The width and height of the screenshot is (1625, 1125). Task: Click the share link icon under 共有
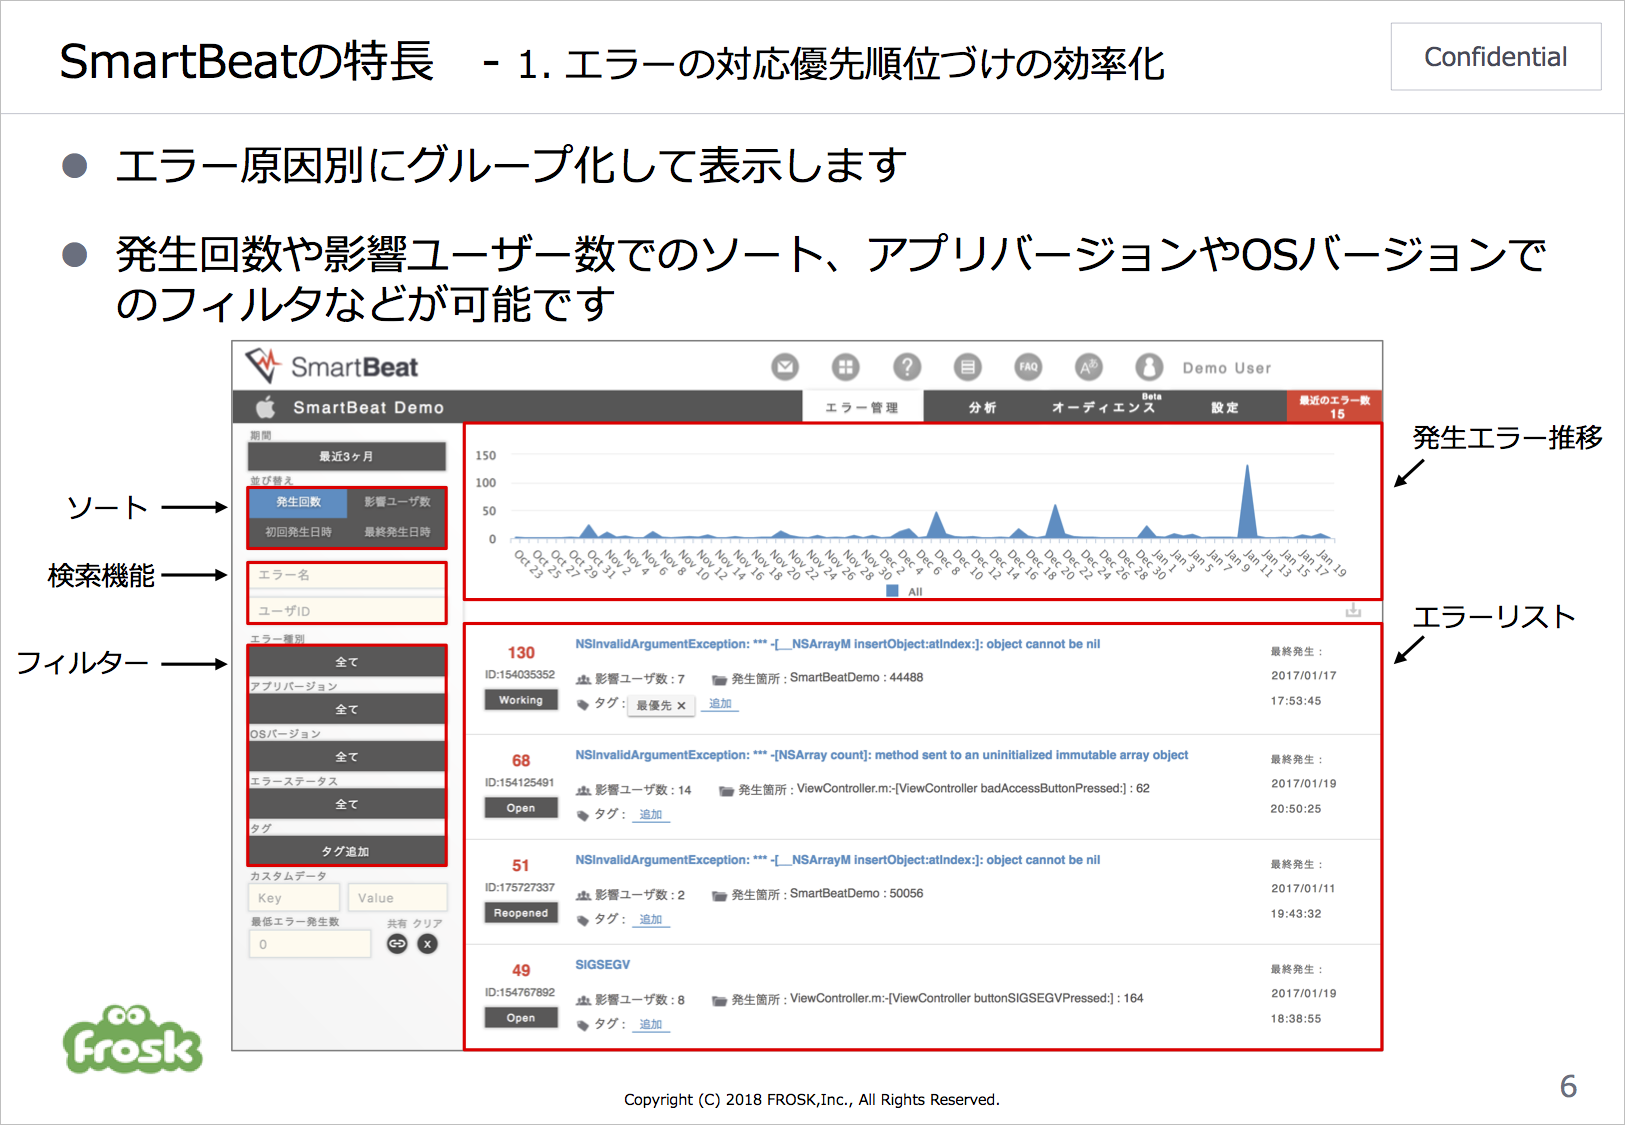coord(397,943)
